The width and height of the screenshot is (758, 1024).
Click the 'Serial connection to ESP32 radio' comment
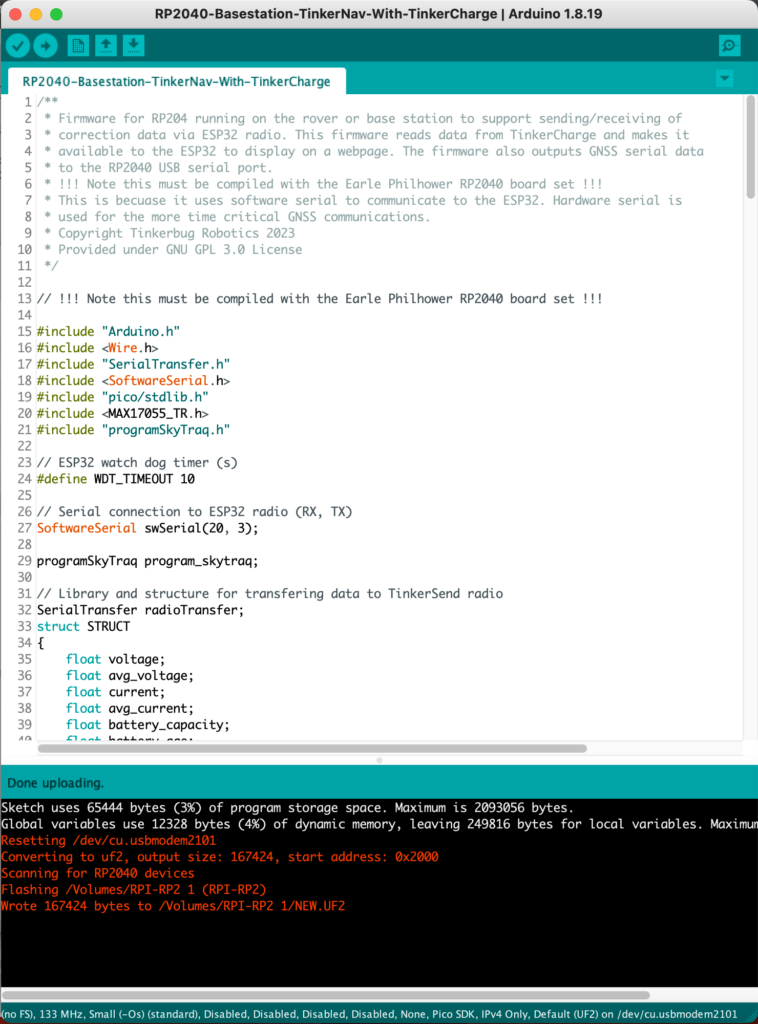[195, 511]
